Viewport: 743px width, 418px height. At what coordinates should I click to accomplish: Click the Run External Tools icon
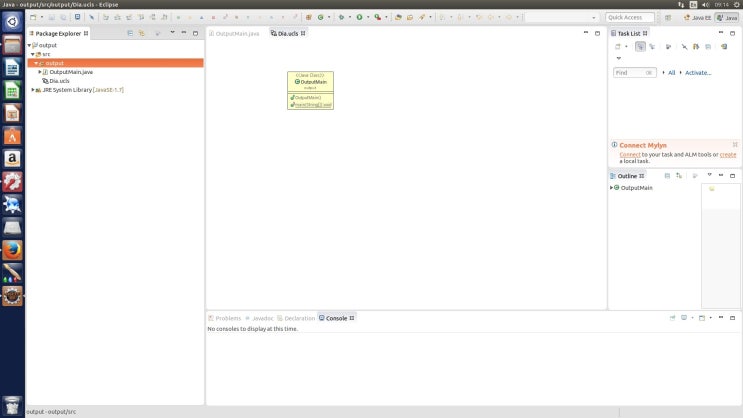[378, 17]
